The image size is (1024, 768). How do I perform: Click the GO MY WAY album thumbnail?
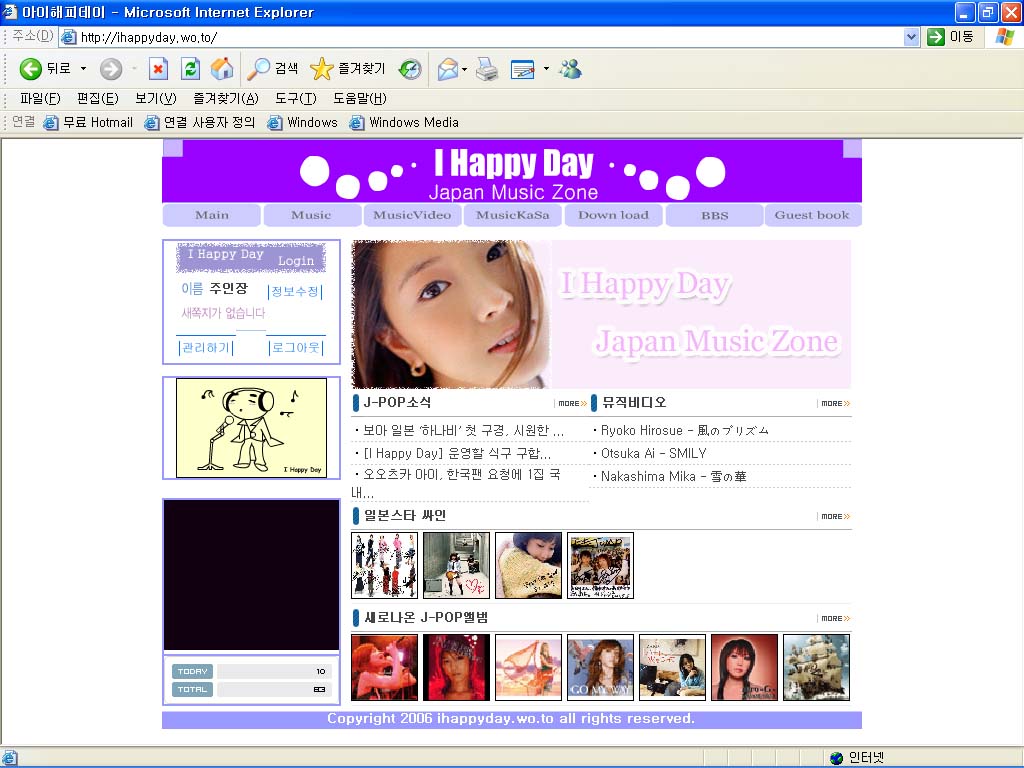[x=600, y=667]
